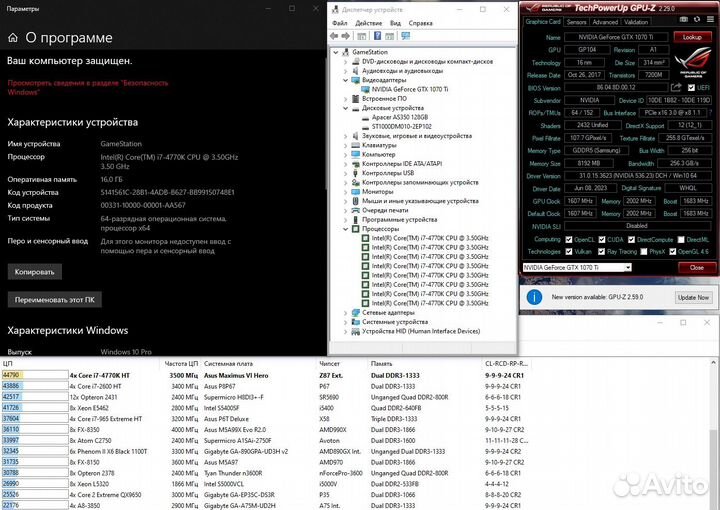Open the Безопасность Windows details link
The image size is (720, 510).
click(x=88, y=87)
